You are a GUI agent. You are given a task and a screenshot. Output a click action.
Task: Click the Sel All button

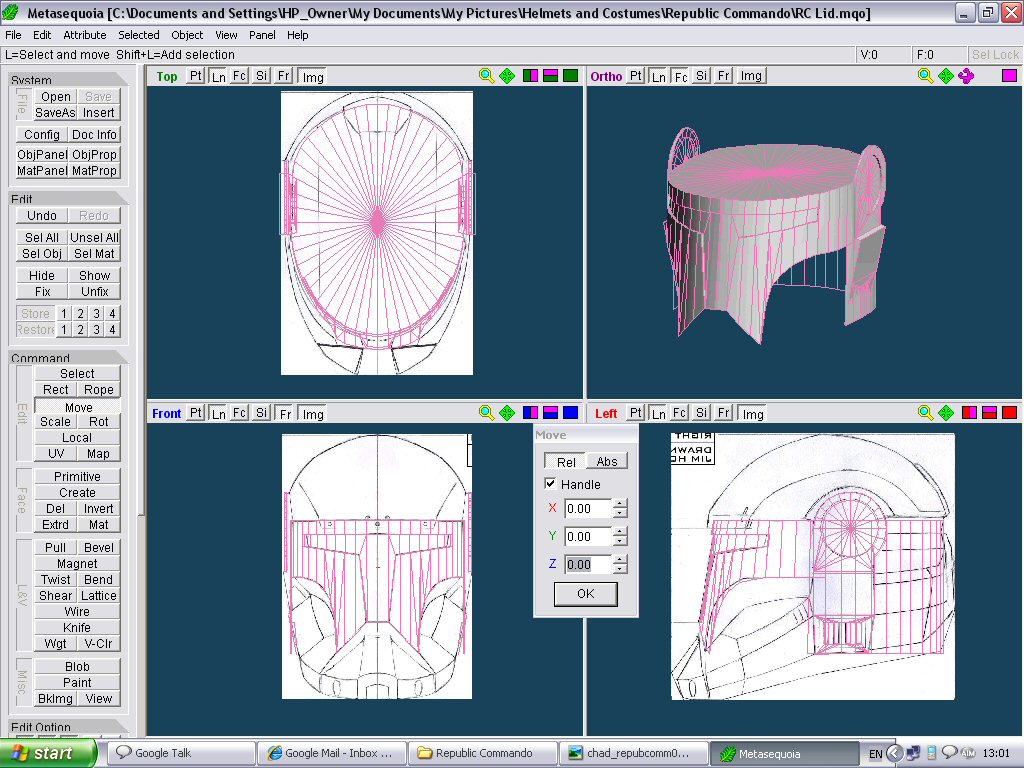(42, 238)
